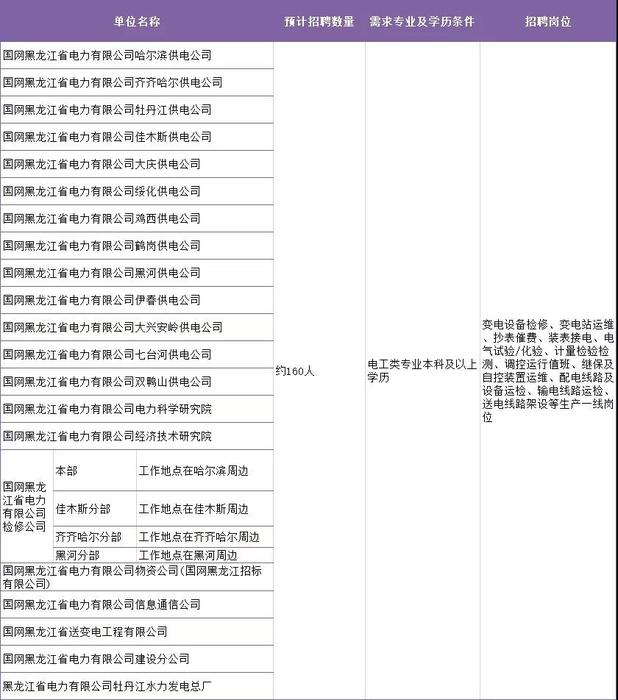Select the 绥化供电公司 row
Viewport: 618px width, 700px height.
coord(137,192)
